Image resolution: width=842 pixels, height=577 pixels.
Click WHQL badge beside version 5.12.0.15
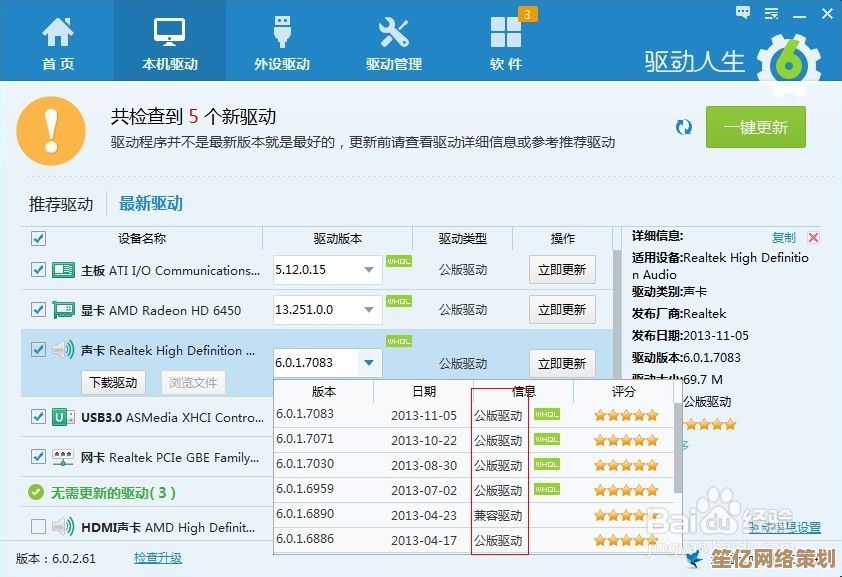[x=399, y=261]
